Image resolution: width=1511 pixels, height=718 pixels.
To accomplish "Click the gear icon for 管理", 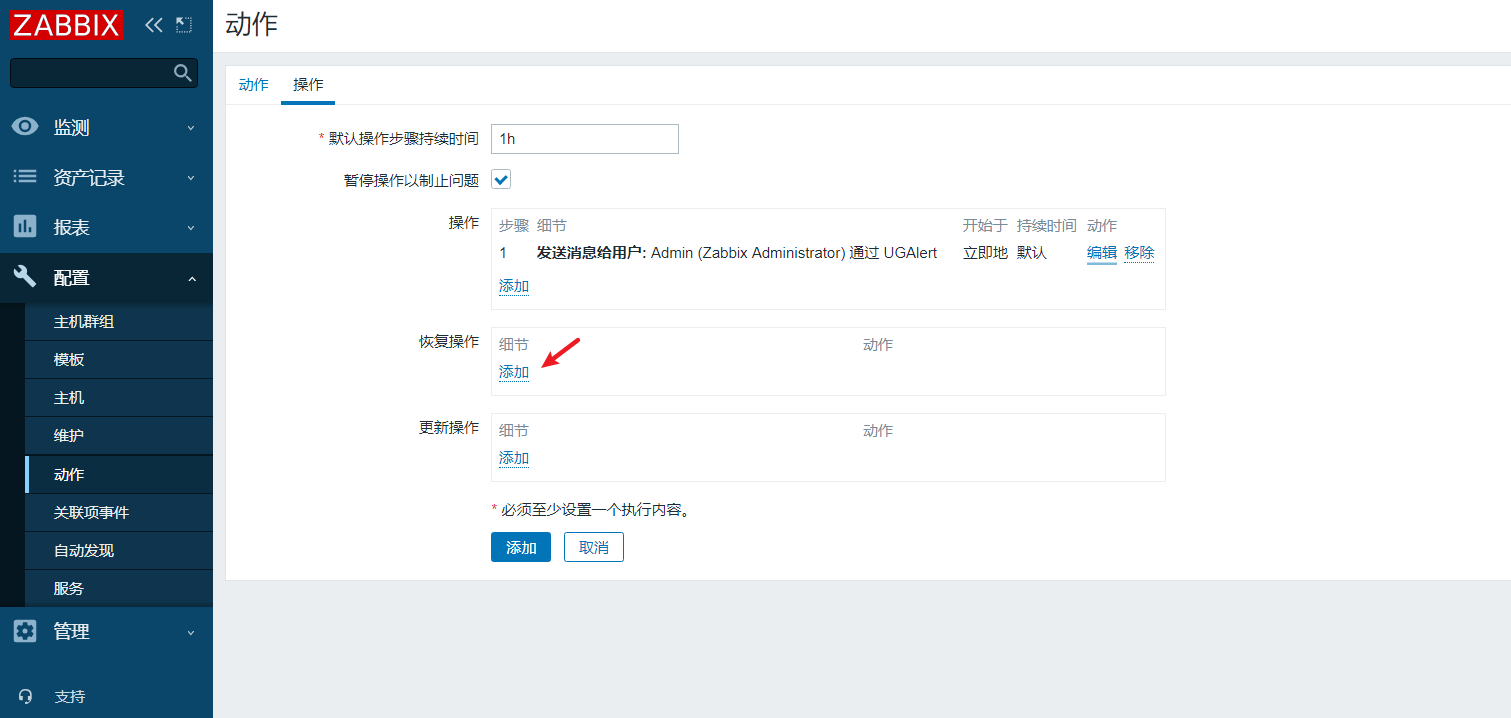I will click(x=25, y=631).
